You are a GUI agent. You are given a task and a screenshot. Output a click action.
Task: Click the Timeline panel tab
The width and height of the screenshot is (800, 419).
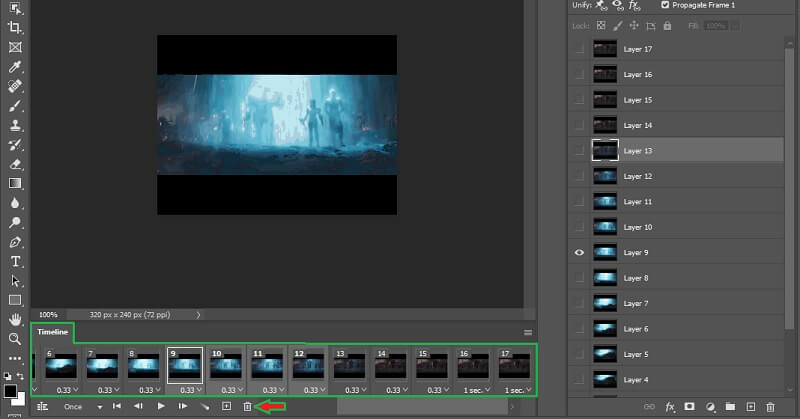[52, 332]
